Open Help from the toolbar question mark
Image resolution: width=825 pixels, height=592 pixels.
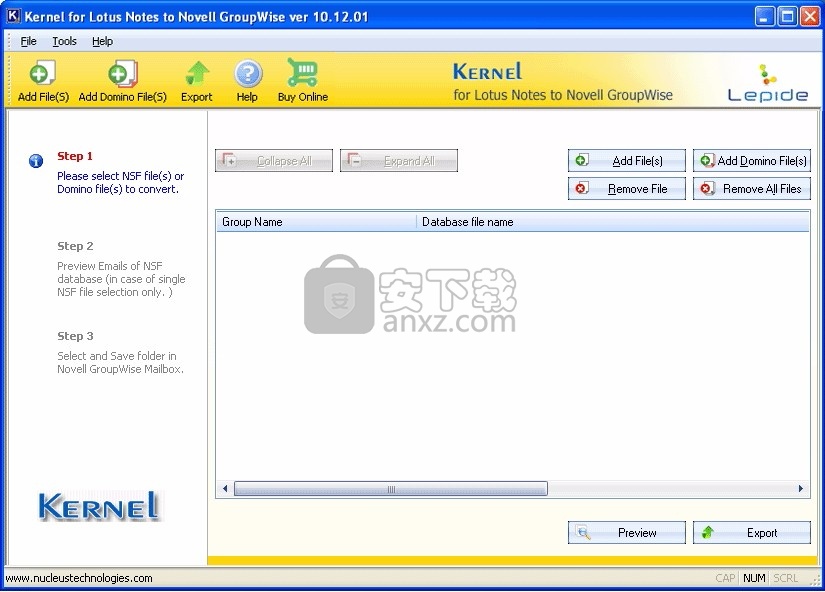coord(248,74)
